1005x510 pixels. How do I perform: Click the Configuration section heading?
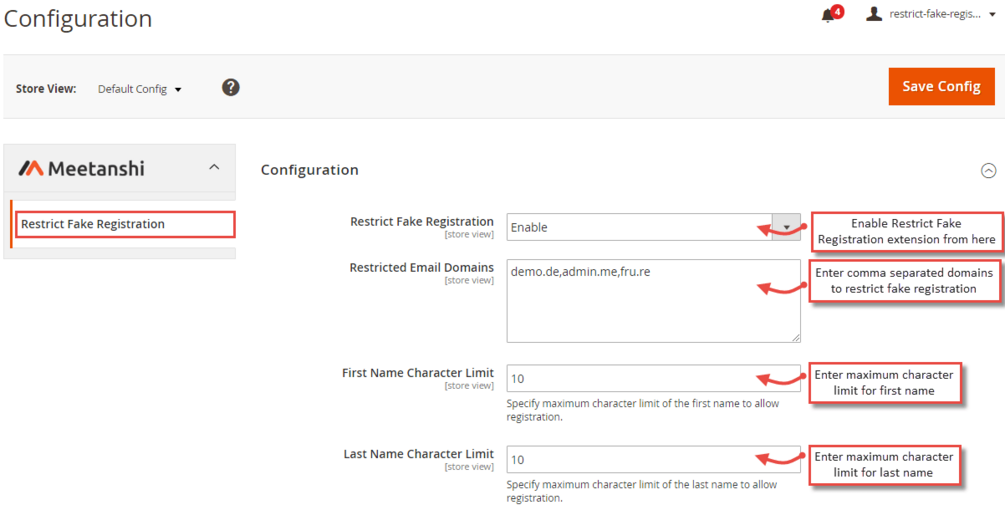point(310,170)
